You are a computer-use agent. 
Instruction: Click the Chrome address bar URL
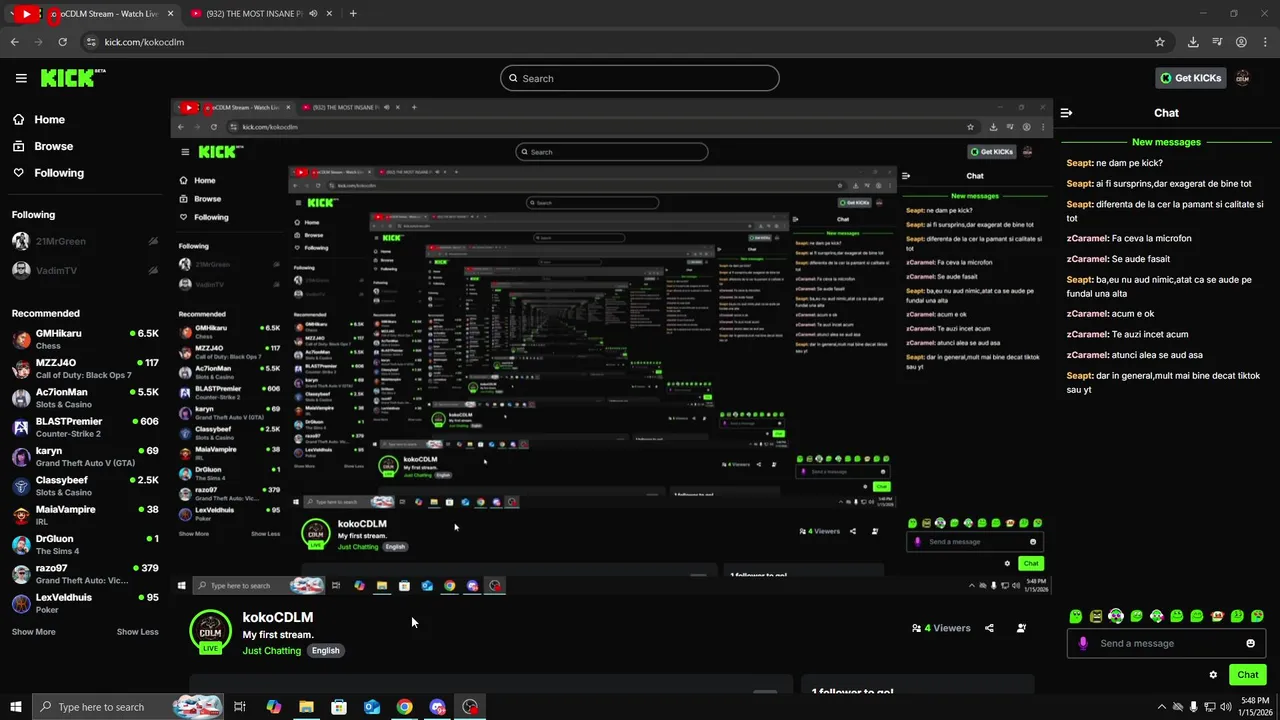[144, 42]
